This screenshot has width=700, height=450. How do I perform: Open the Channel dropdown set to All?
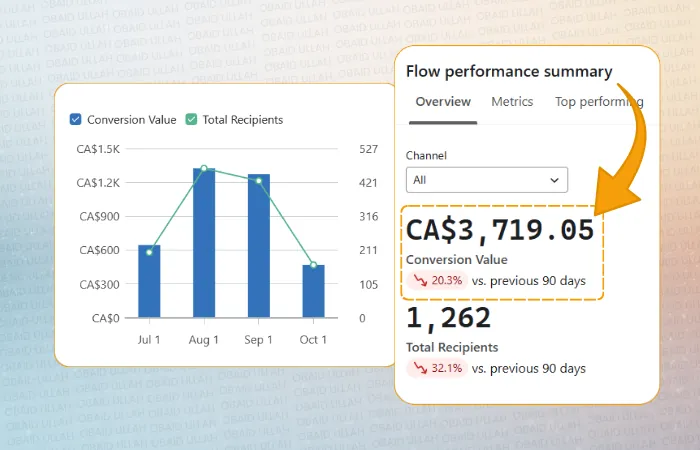(487, 180)
